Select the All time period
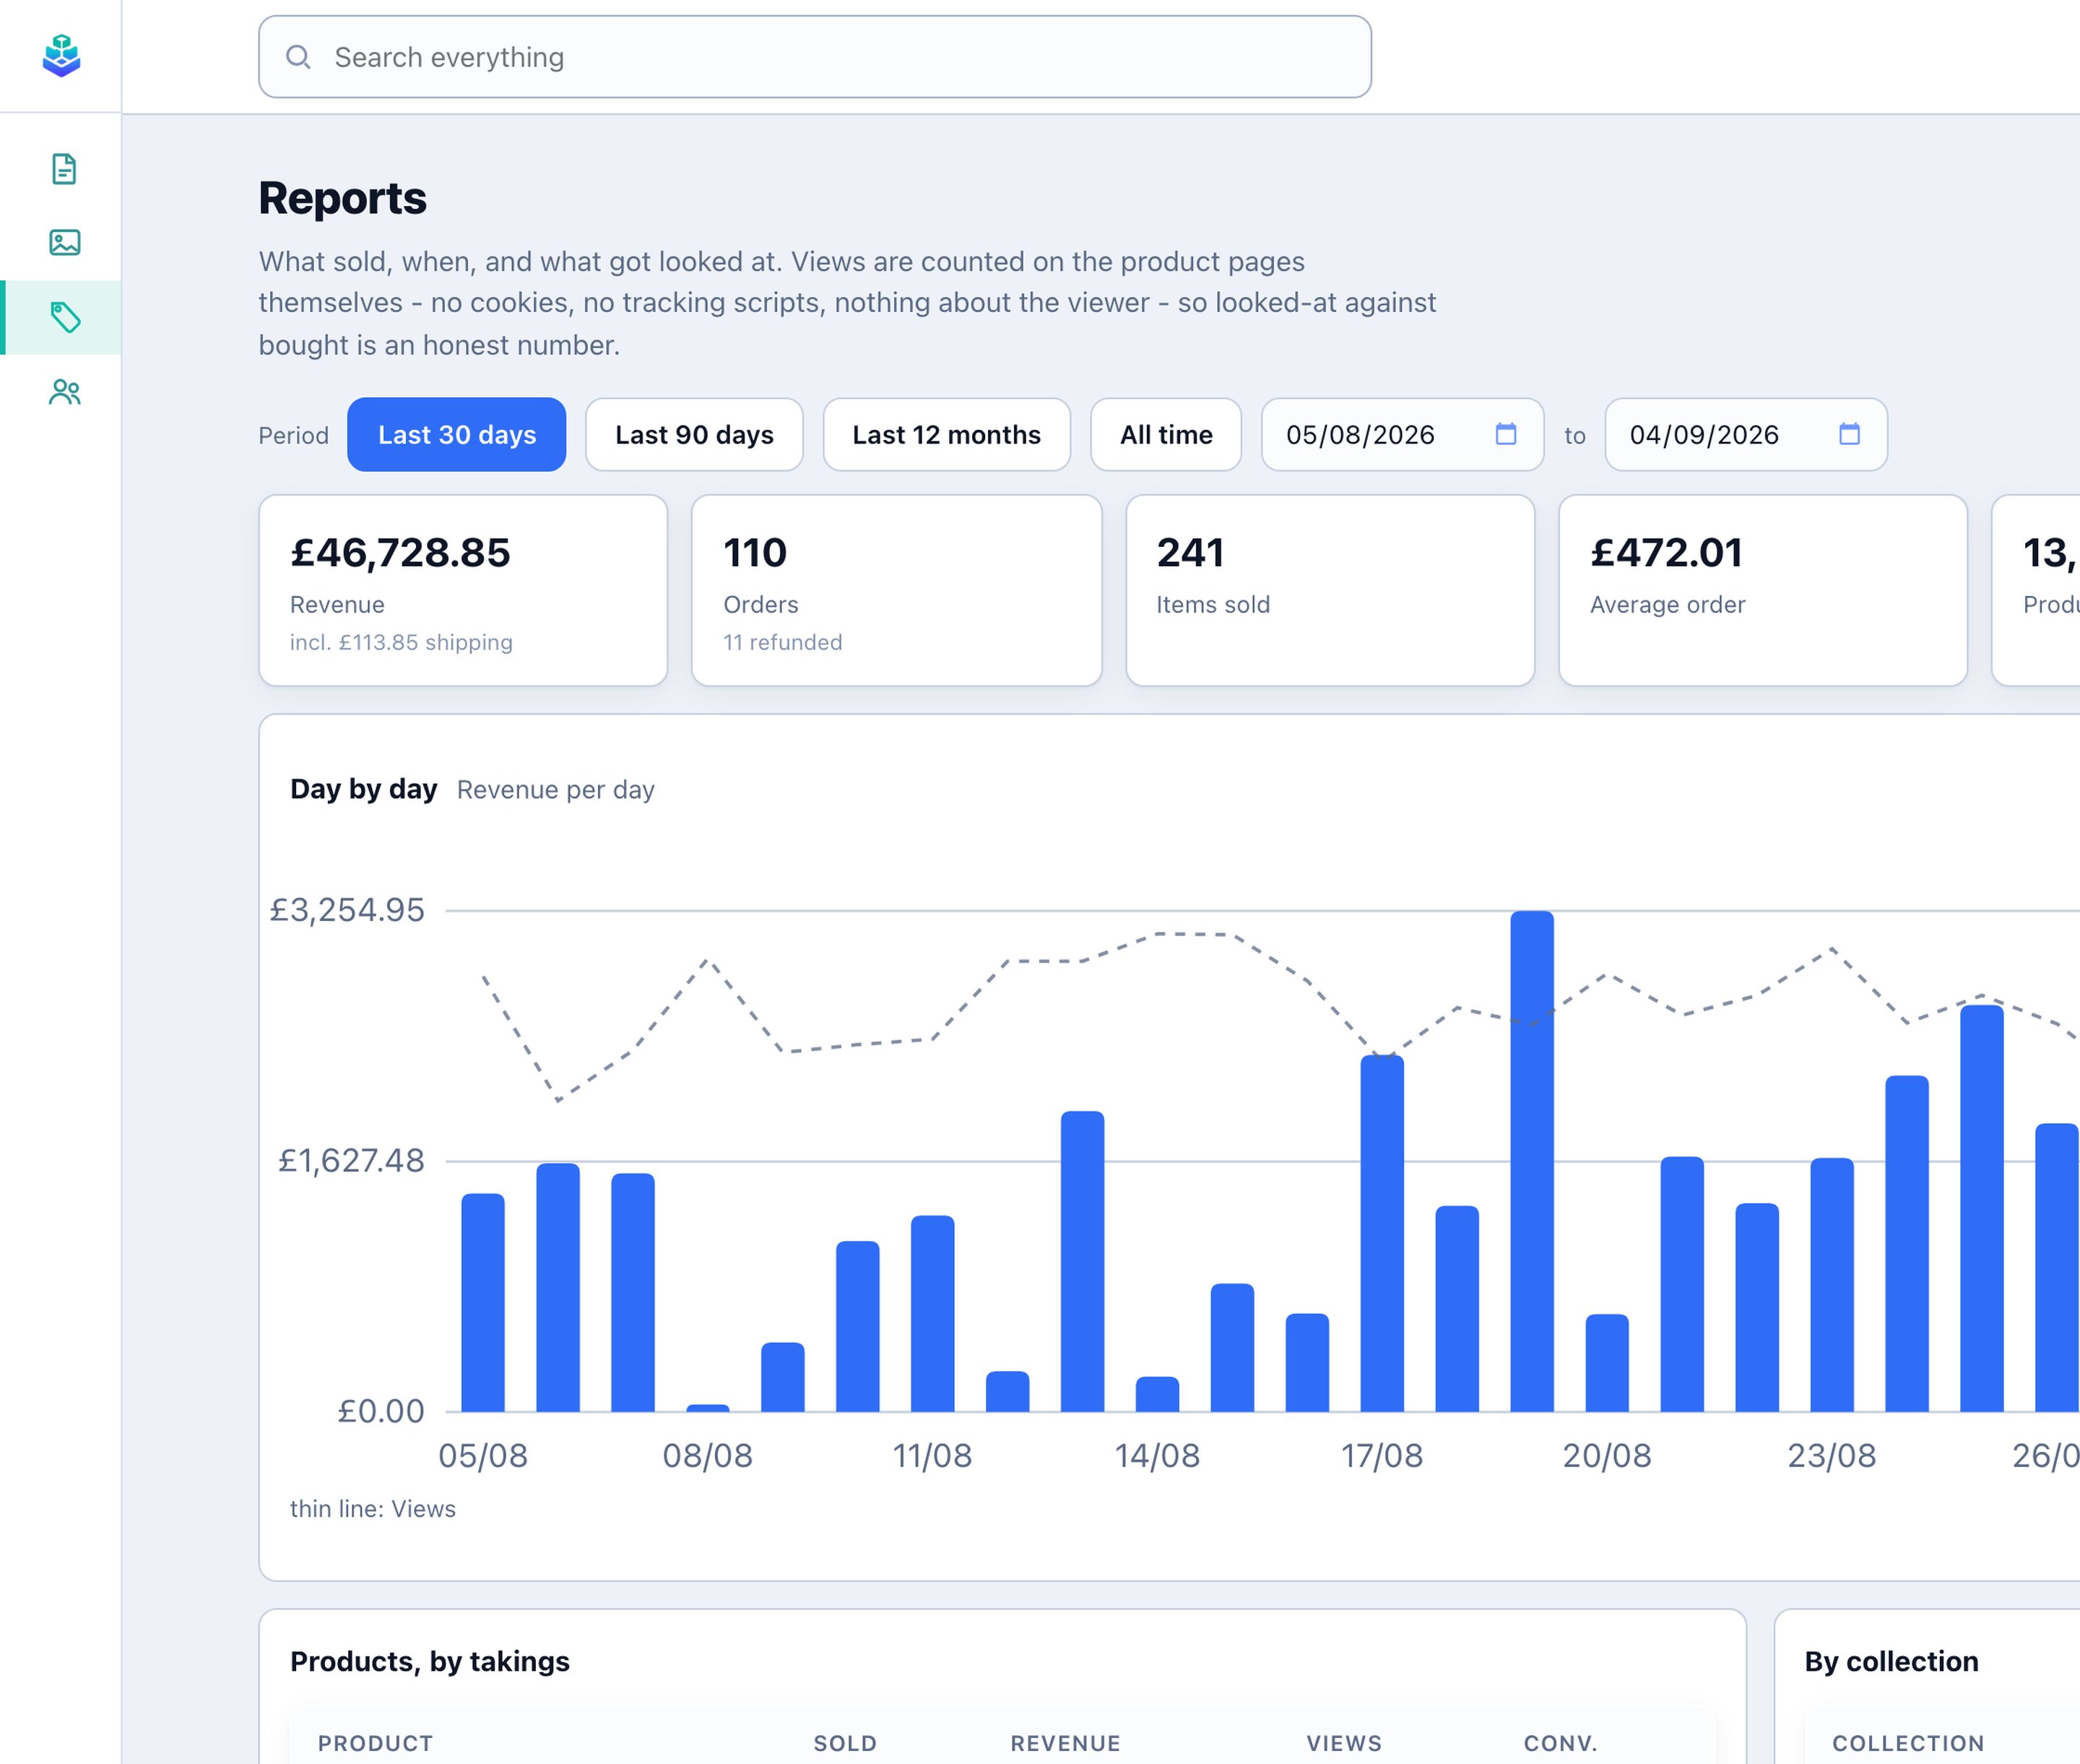Image resolution: width=2080 pixels, height=1764 pixels. click(x=1166, y=435)
